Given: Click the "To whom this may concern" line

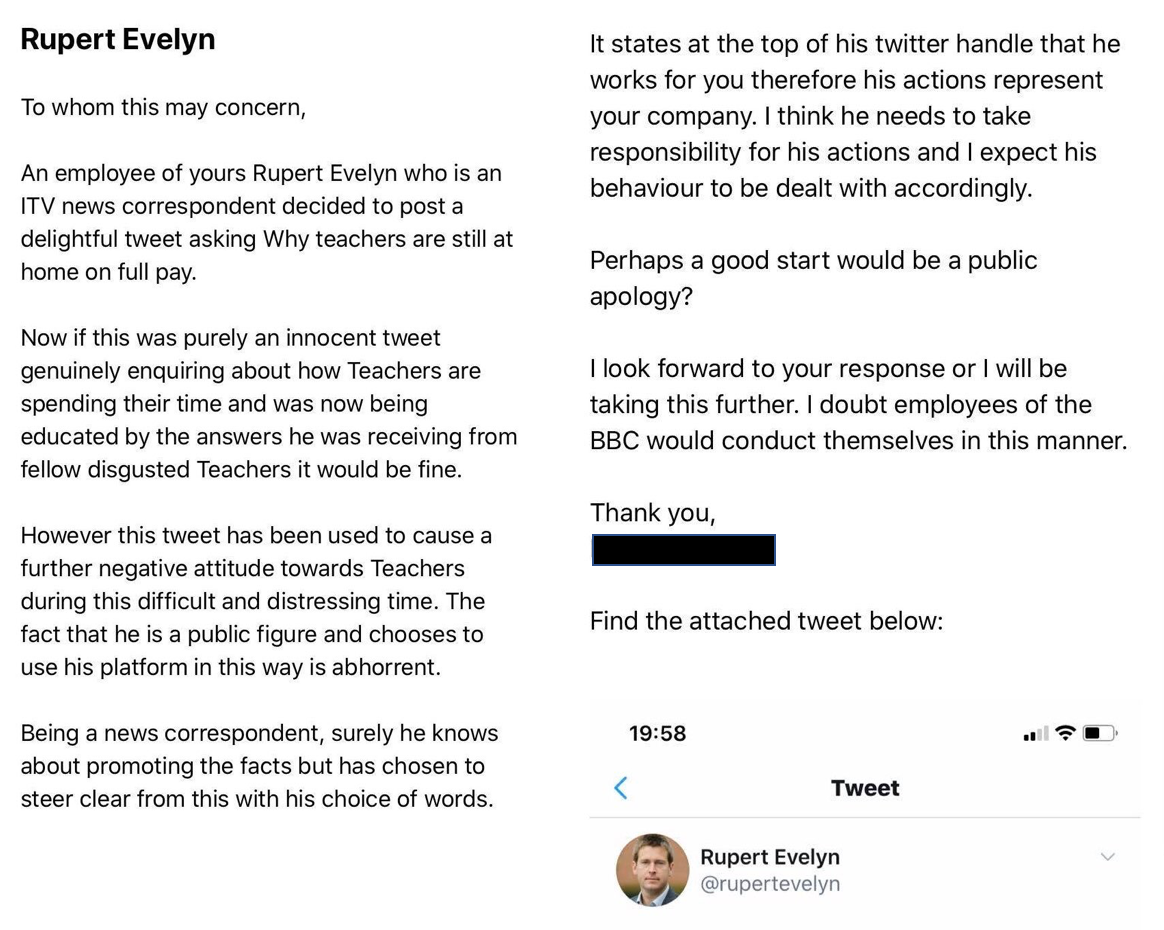Looking at the screenshot, I should [x=163, y=107].
